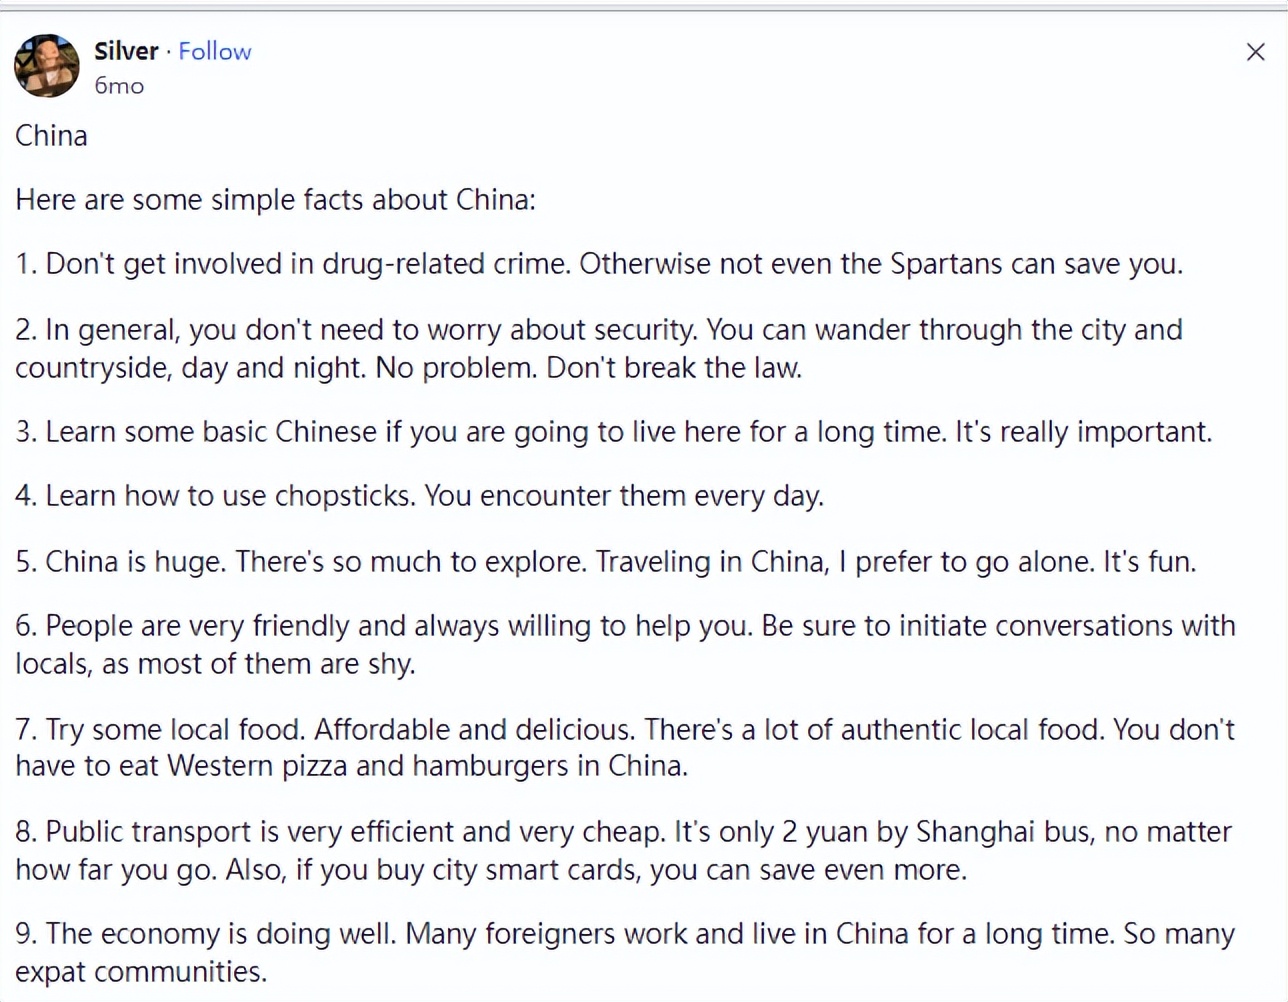This screenshot has height=1002, width=1288.
Task: Select the line about drug-related crime
Action: tap(598, 263)
